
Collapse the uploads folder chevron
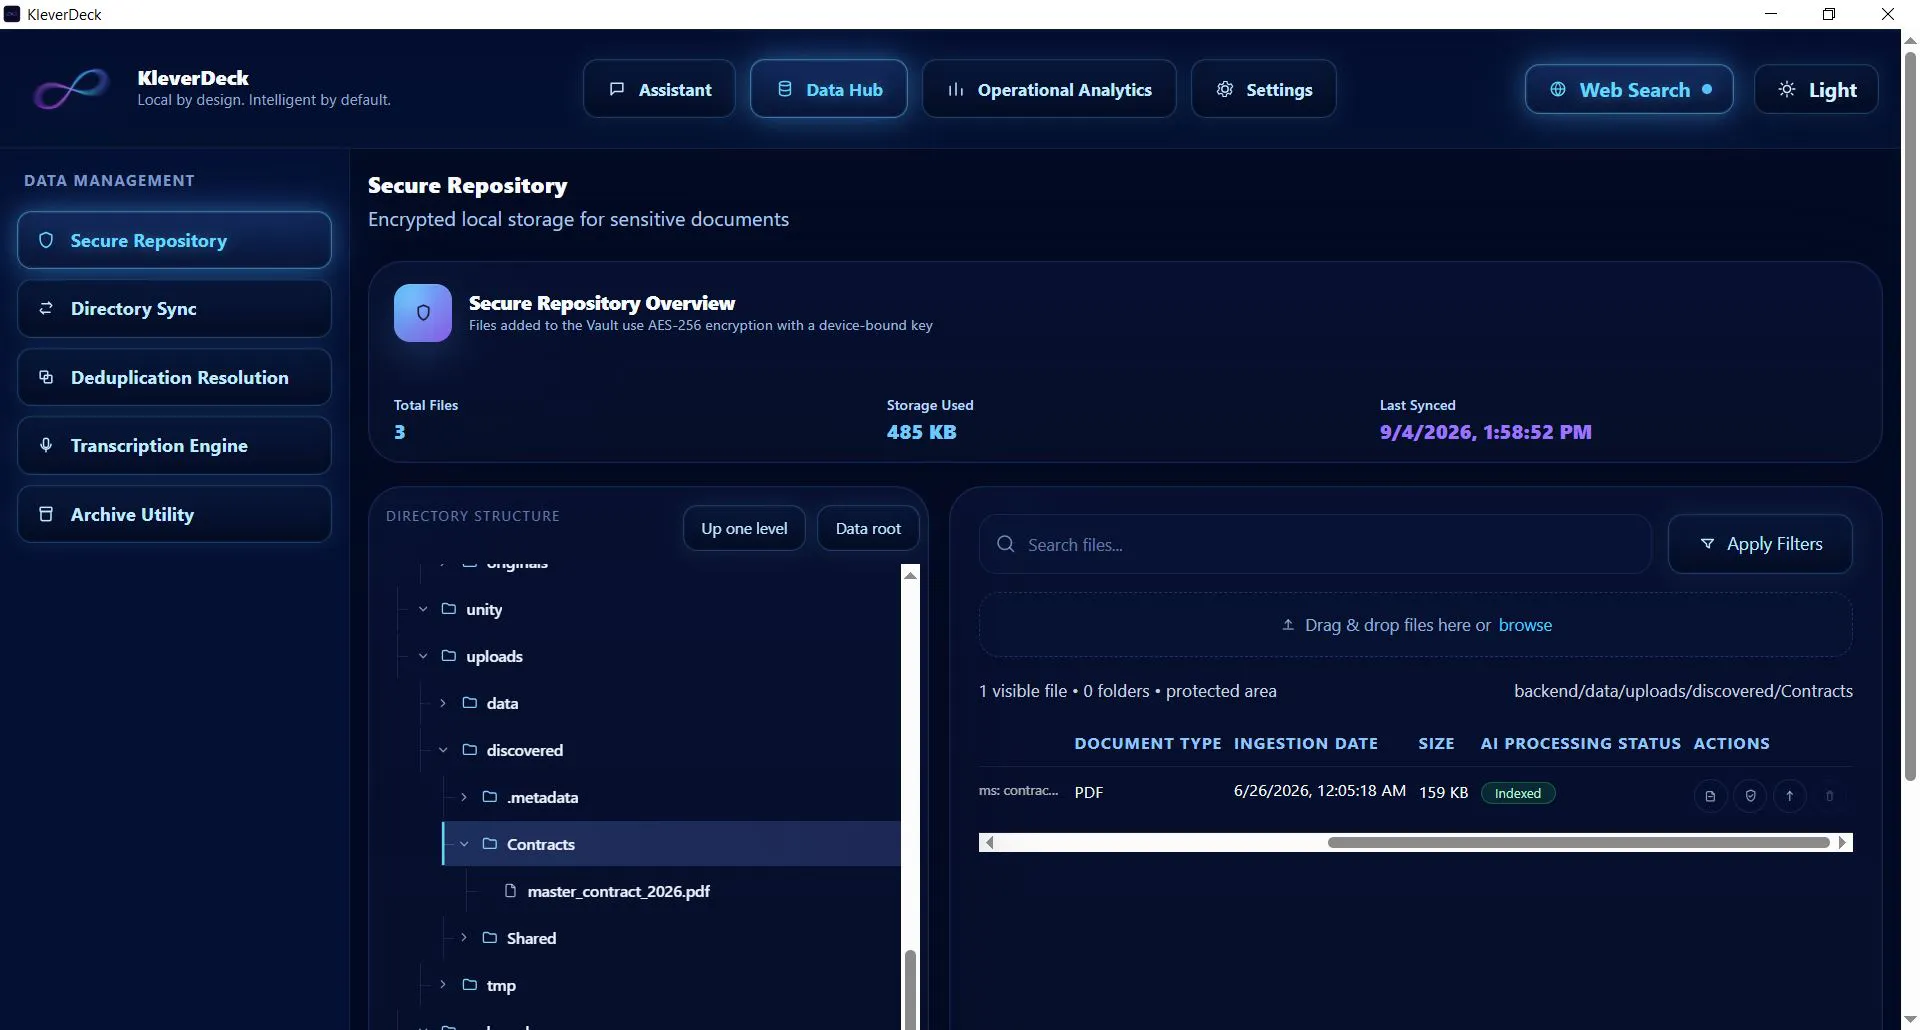point(423,656)
